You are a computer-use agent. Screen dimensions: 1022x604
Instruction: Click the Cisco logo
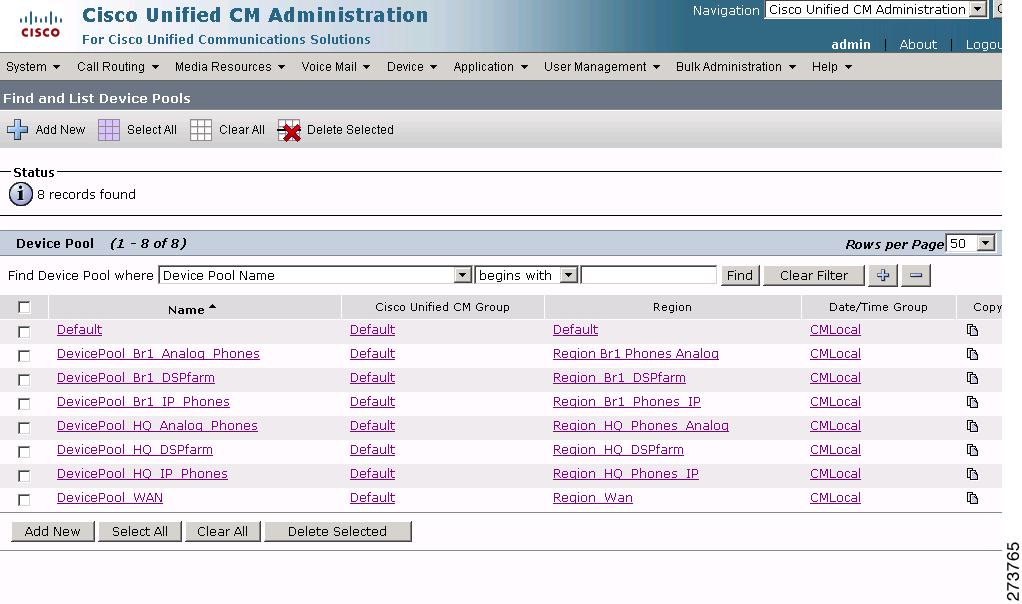[x=40, y=25]
